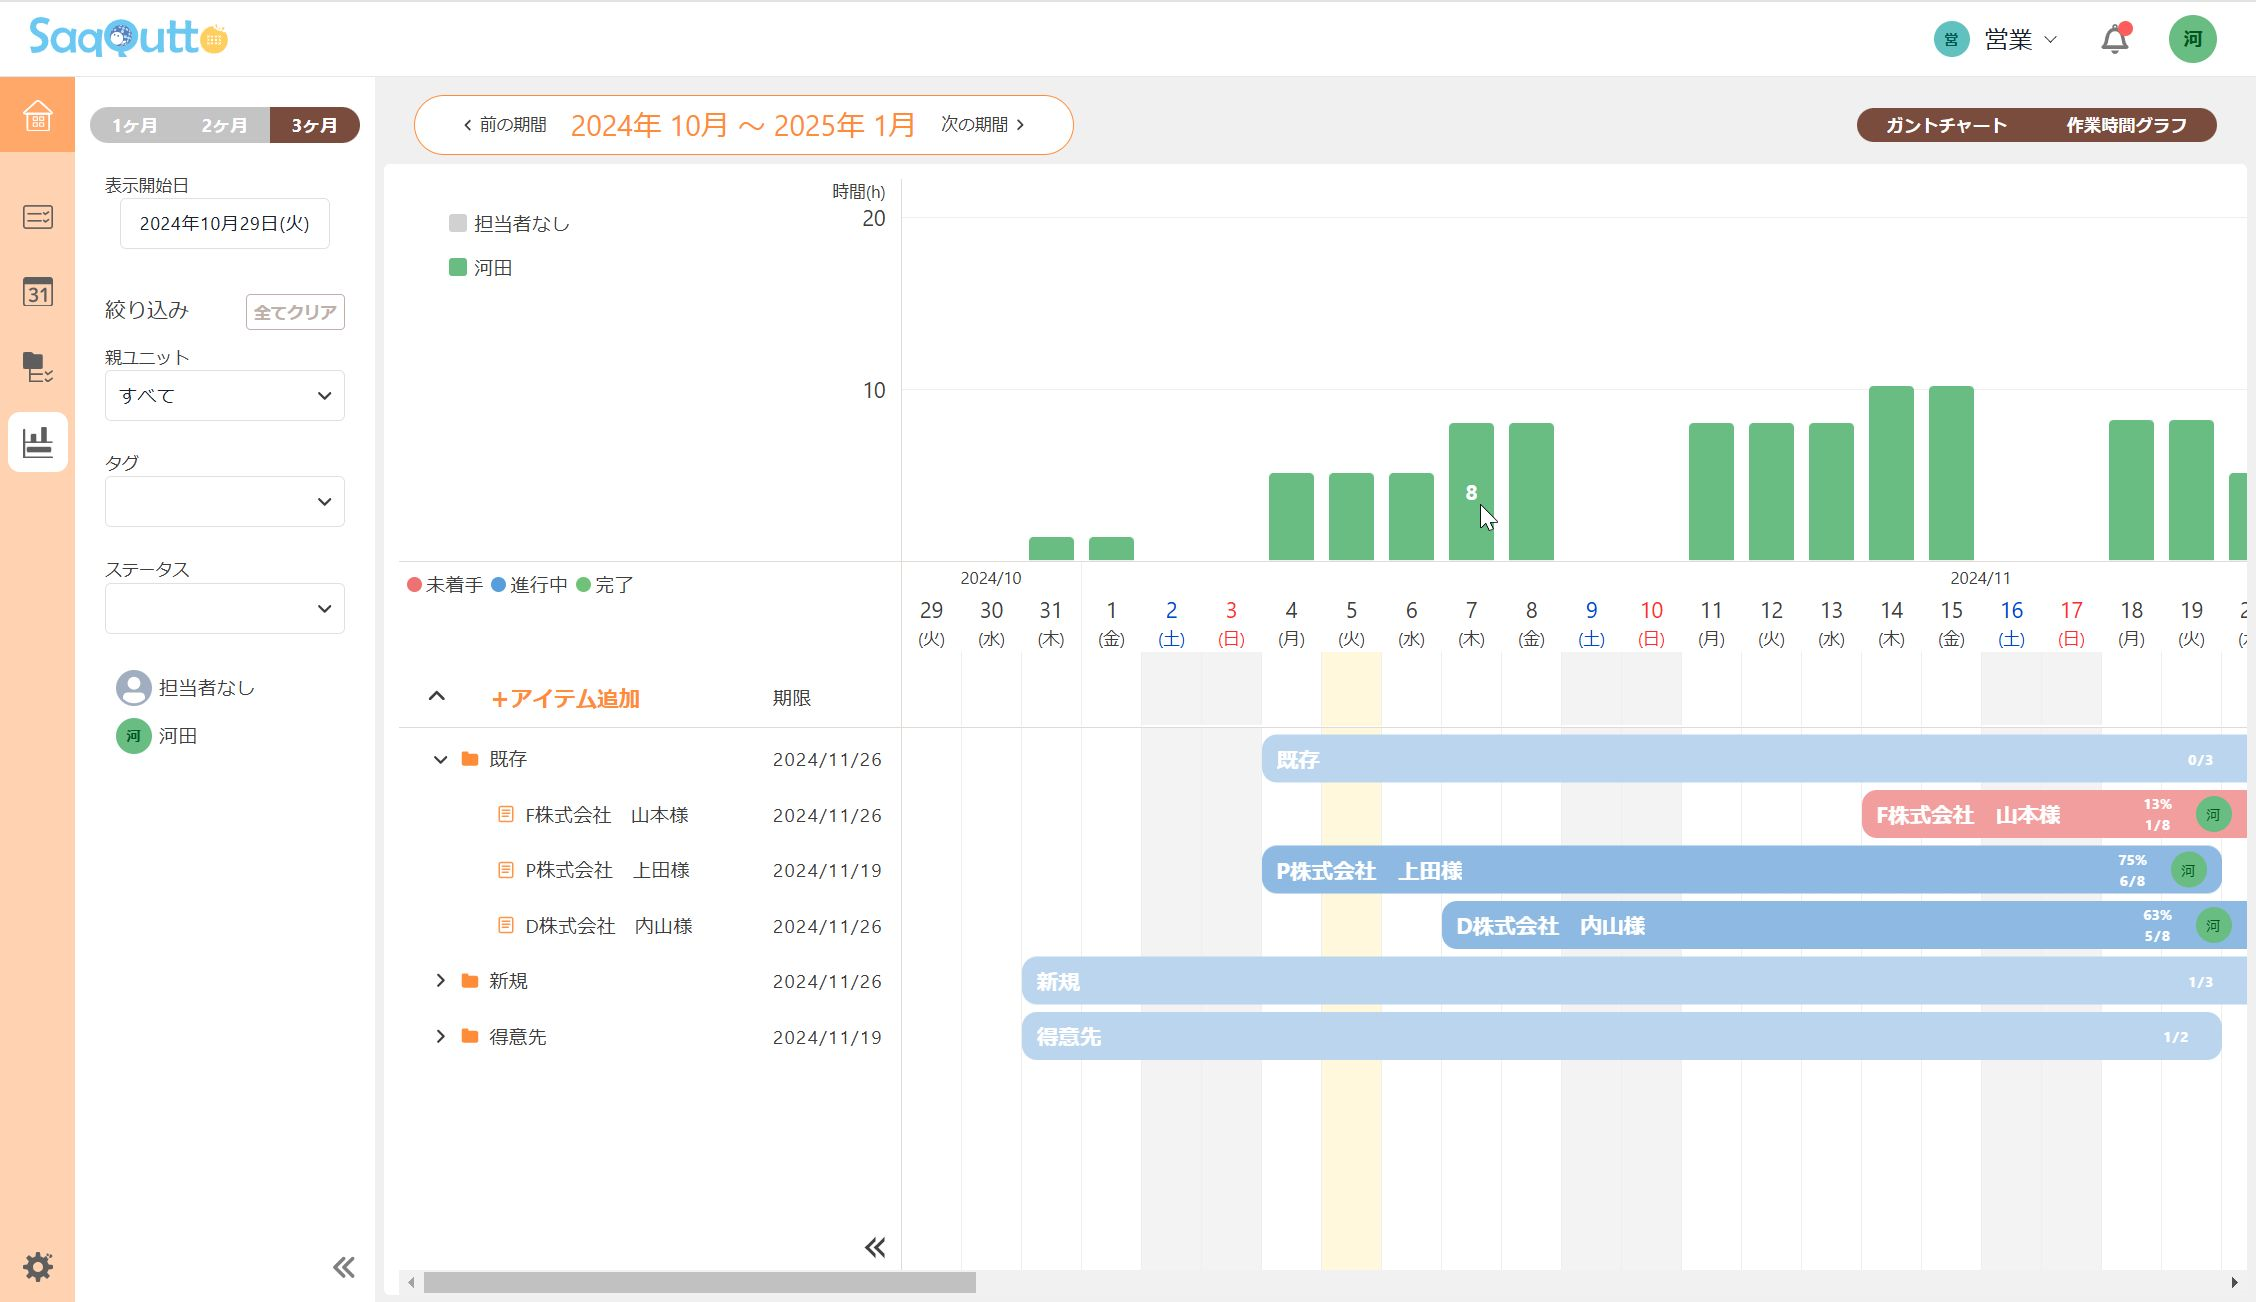Switch period to 1ヶ月
Image resolution: width=2256 pixels, height=1302 pixels.
[x=134, y=125]
